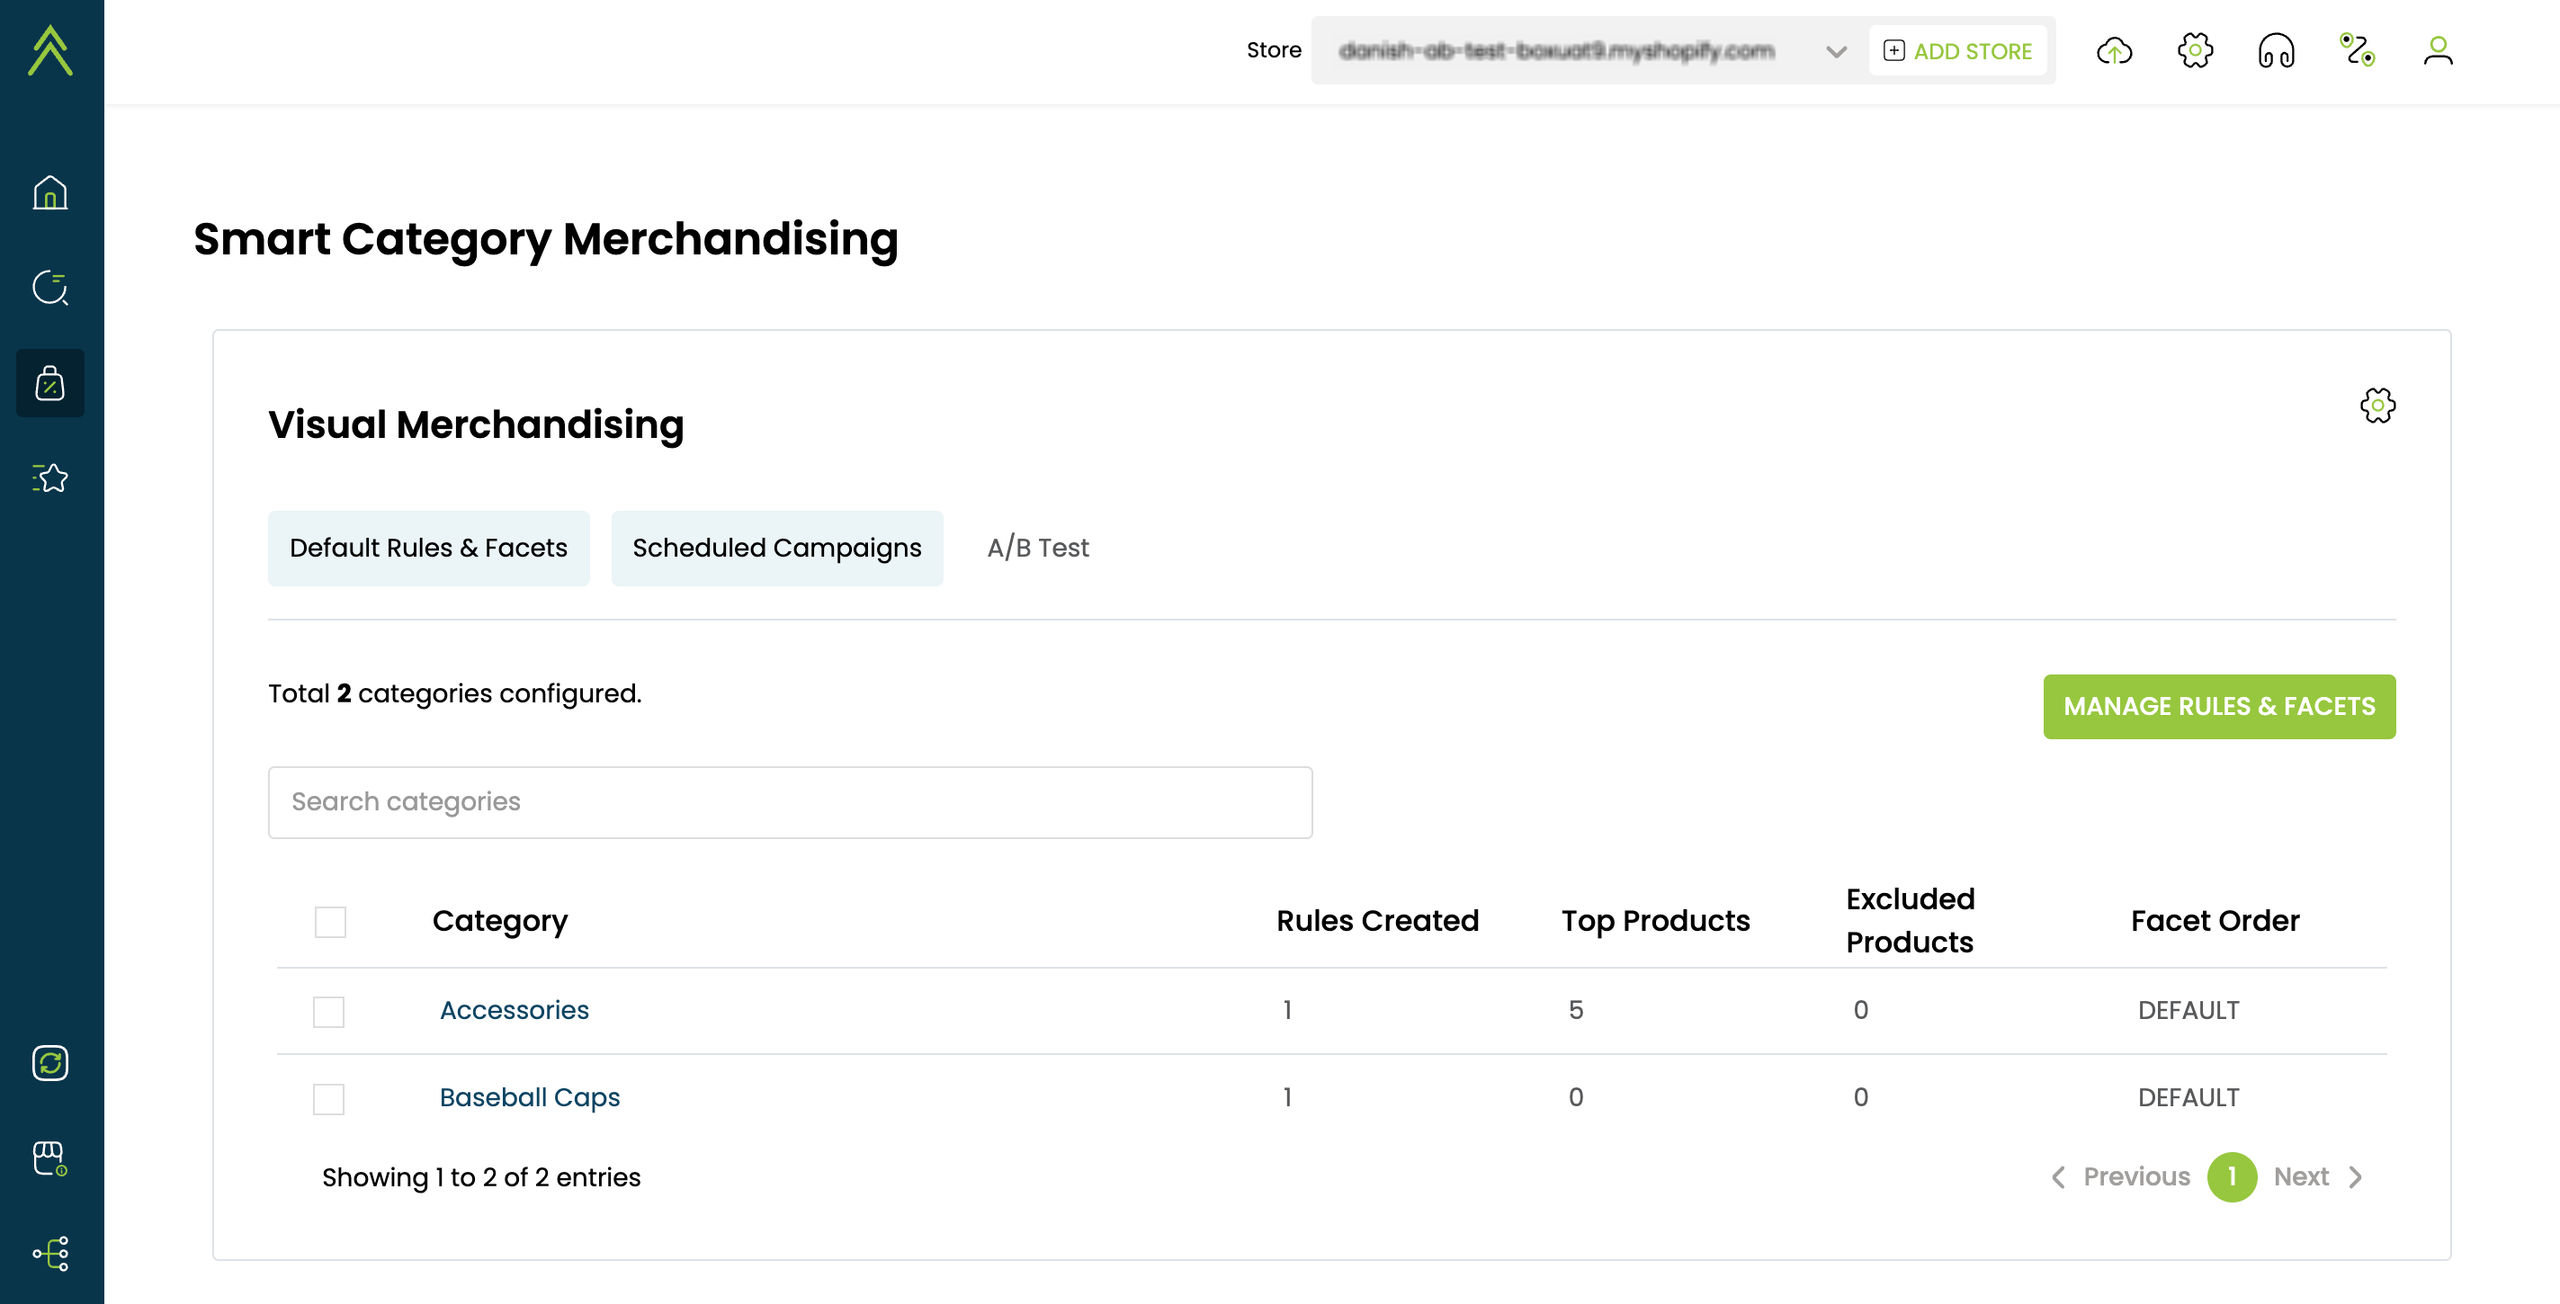Switch to Scheduled Campaigns tab
Viewport: 2560px width, 1304px height.
(776, 548)
